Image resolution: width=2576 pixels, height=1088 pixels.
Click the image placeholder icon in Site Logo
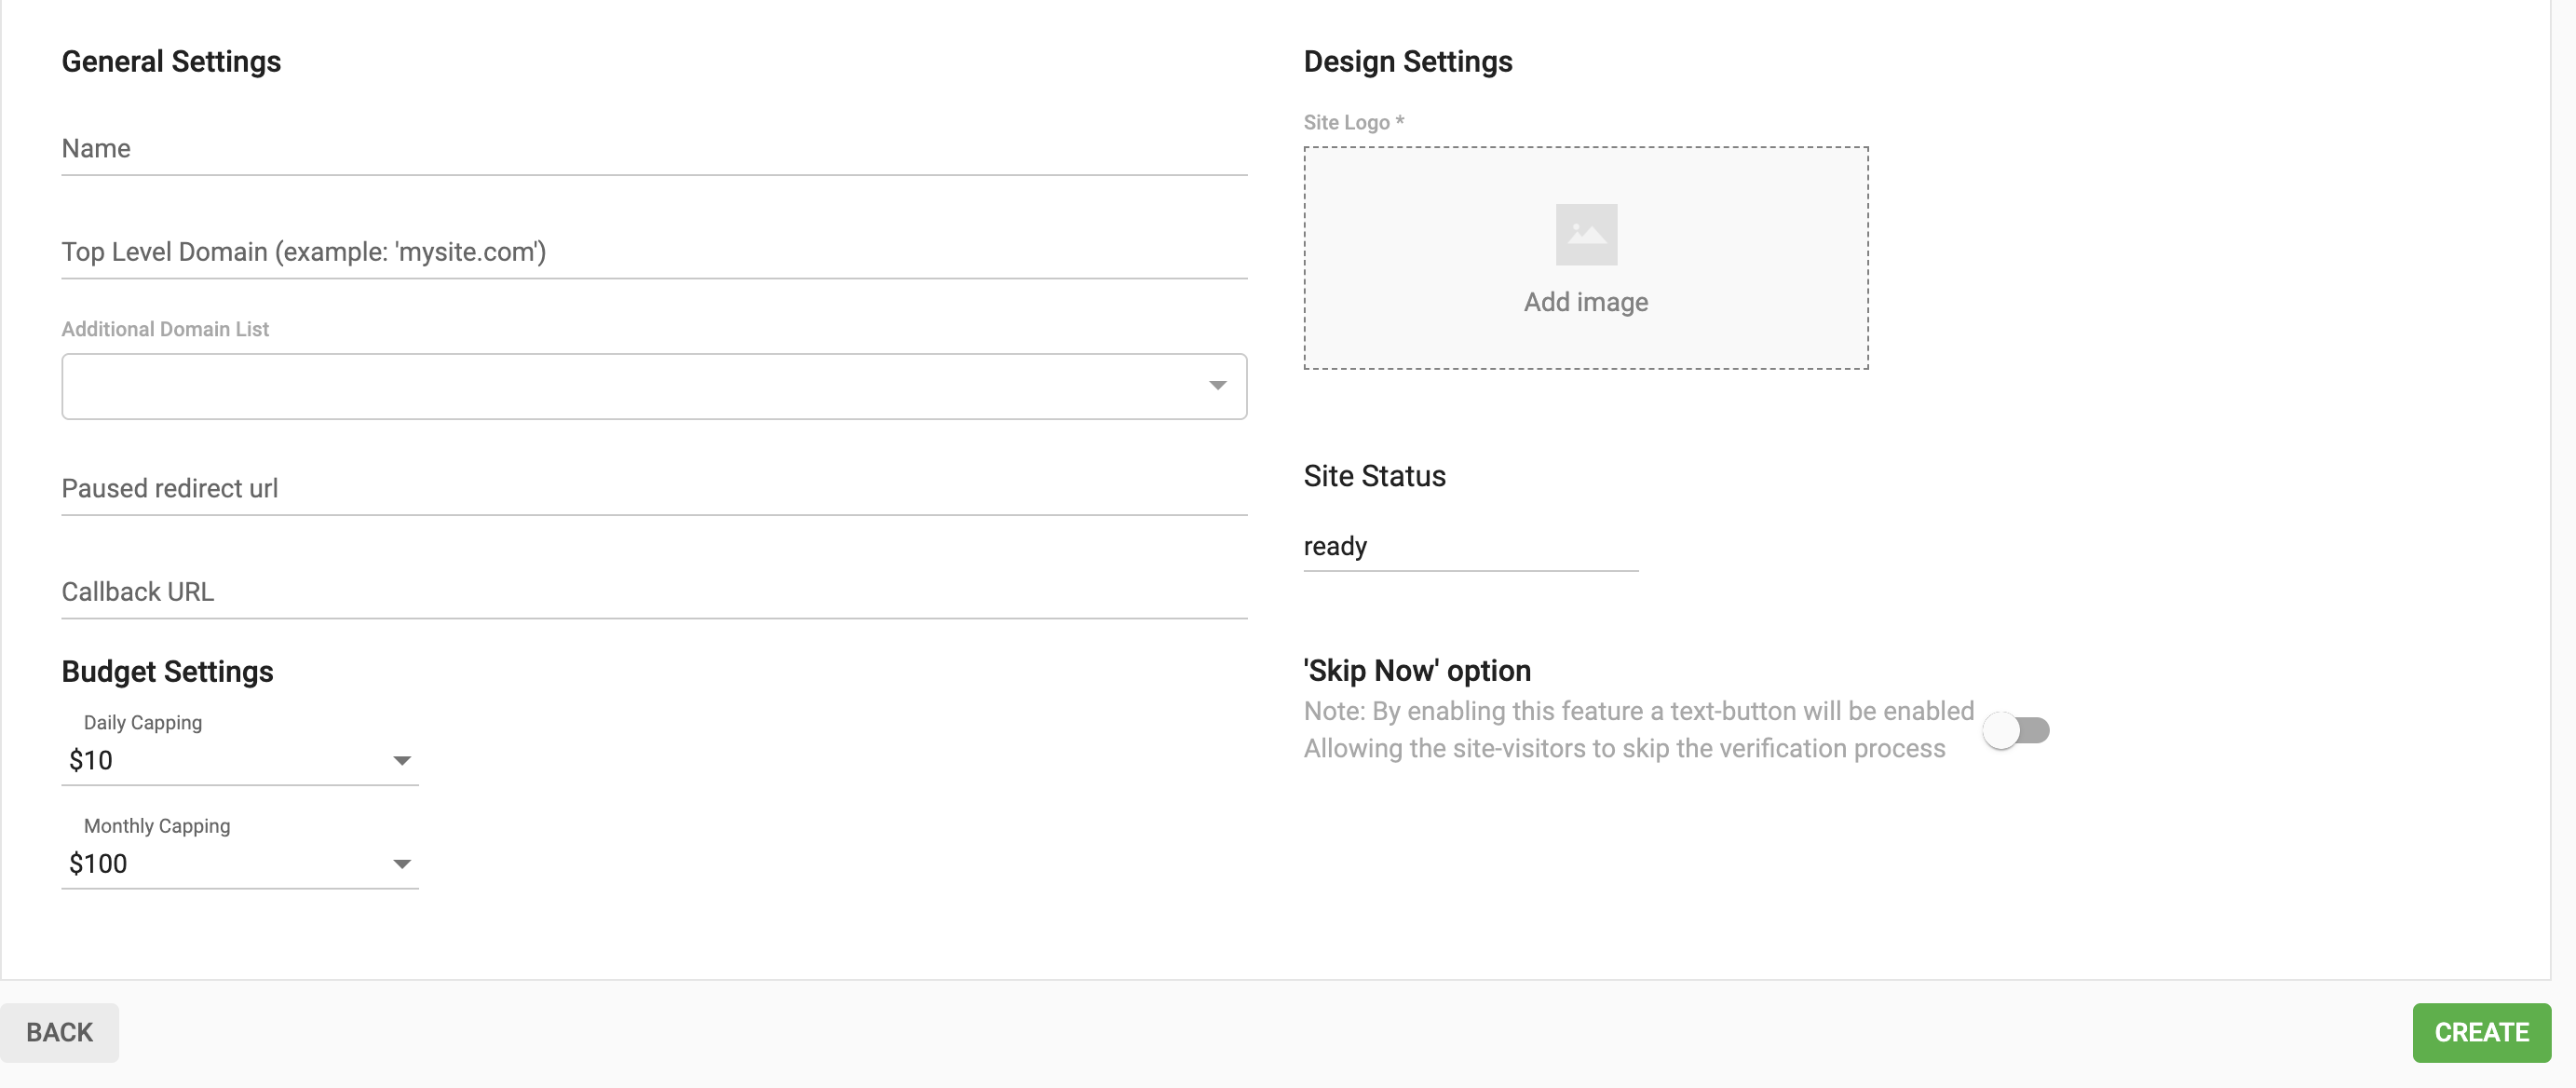(x=1586, y=235)
